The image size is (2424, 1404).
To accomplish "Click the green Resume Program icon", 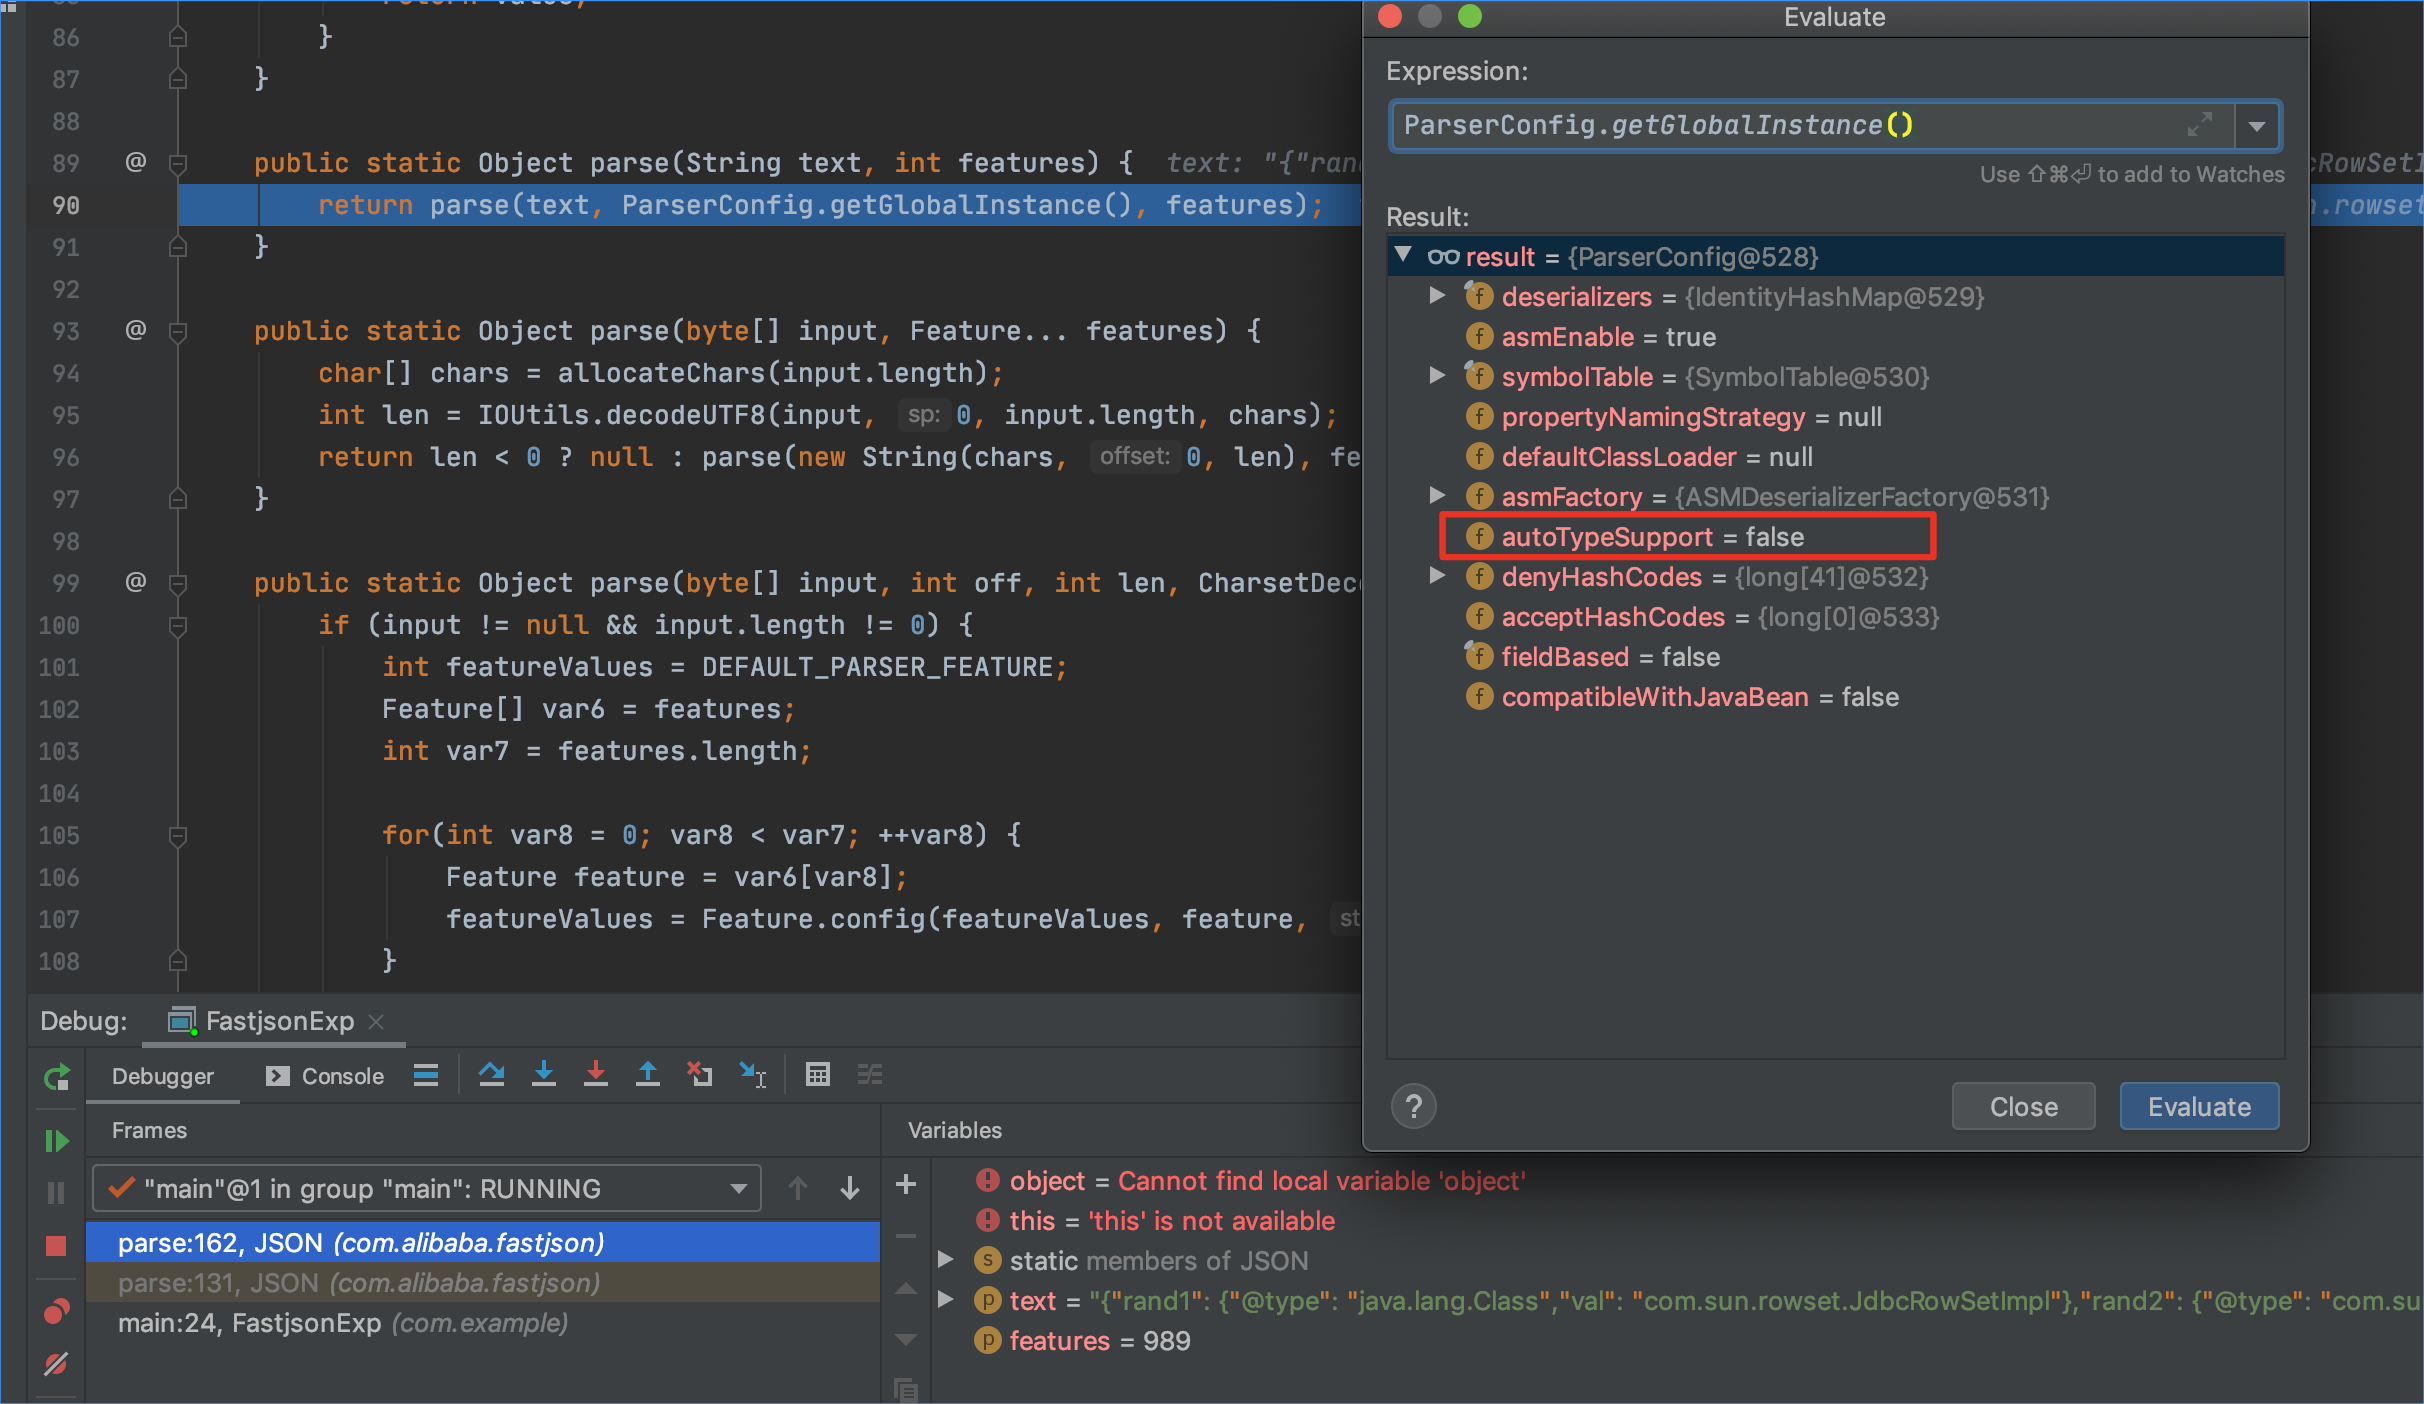I will pos(56,1141).
